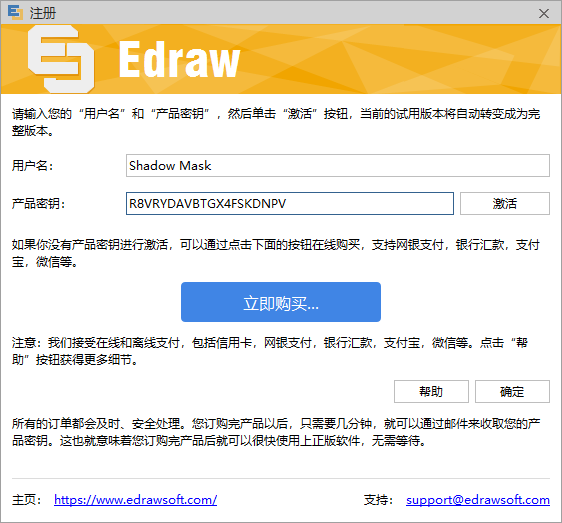Click the 主页: label near the bottom
562x523 pixels.
point(27,500)
